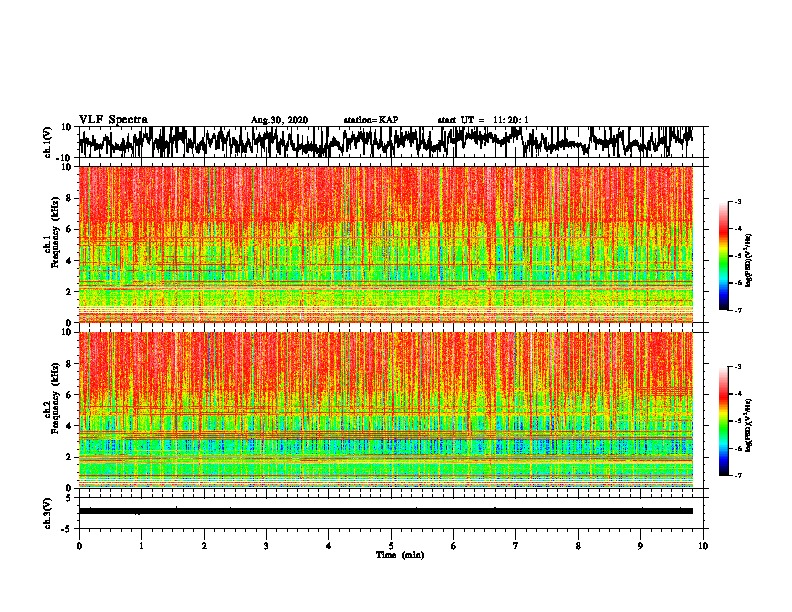
Task: Click the log(PSD) label beside ch.1 colorbar
Action: click(x=749, y=261)
